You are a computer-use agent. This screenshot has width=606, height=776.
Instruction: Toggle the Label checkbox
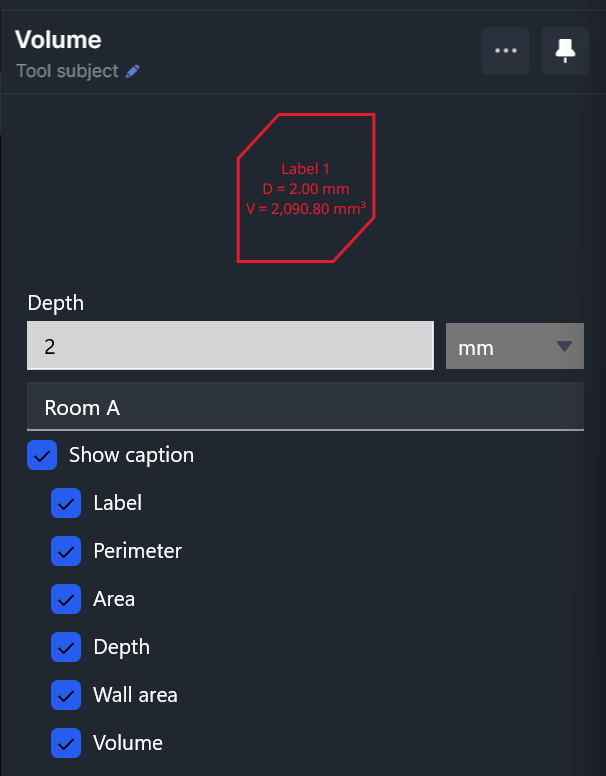[66, 503]
